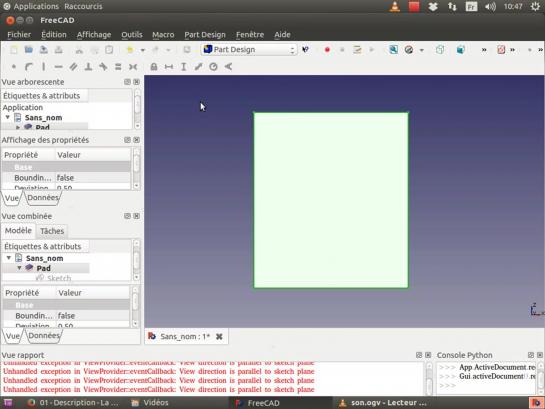Click the What's This help cursor icon
Screen dimensions: 545x409
click(x=306, y=50)
